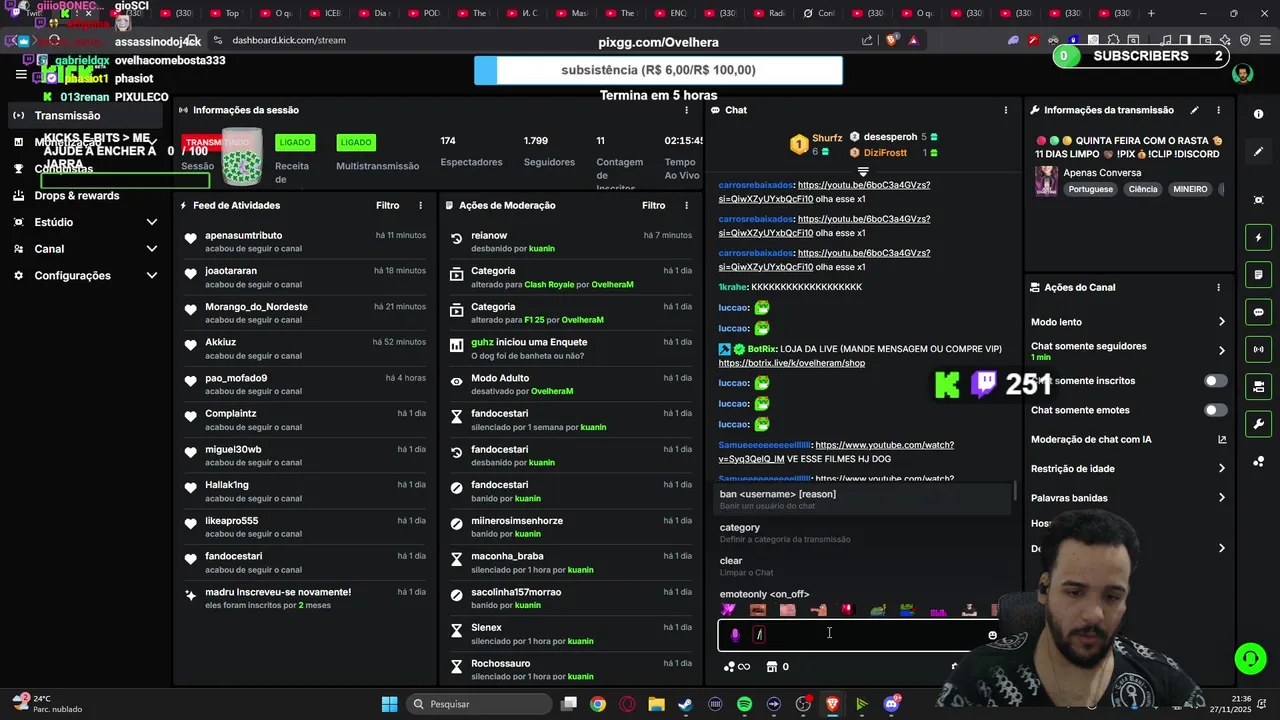Expand Restrição de idade options

(1128, 468)
